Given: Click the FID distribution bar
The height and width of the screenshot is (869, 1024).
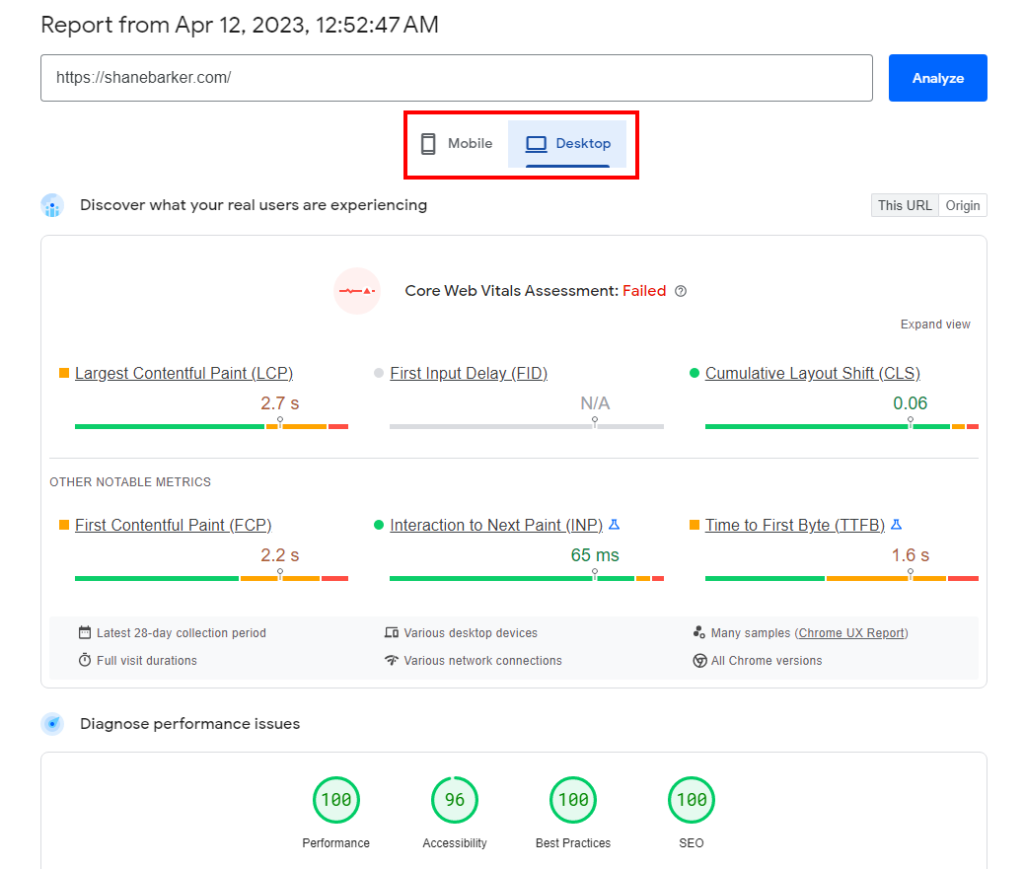Looking at the screenshot, I should tap(526, 426).
